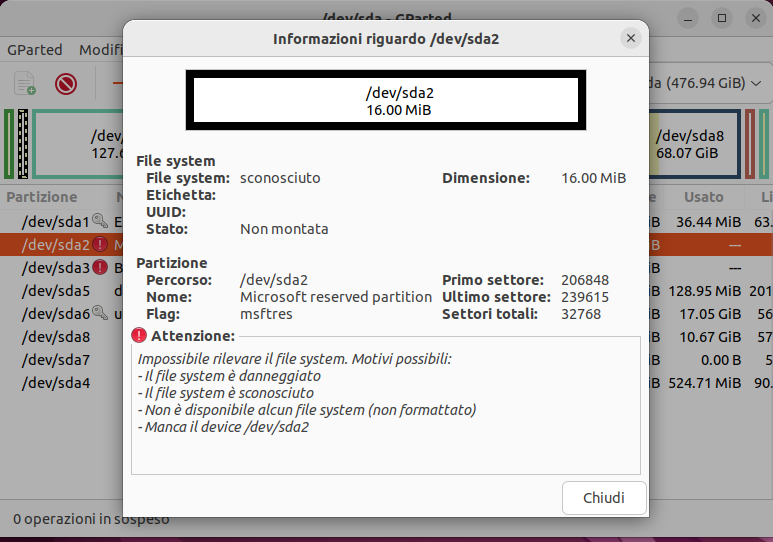Click the 'Microsoft reserved partition' name value
The height and width of the screenshot is (542, 773).
pyautogui.click(x=336, y=297)
